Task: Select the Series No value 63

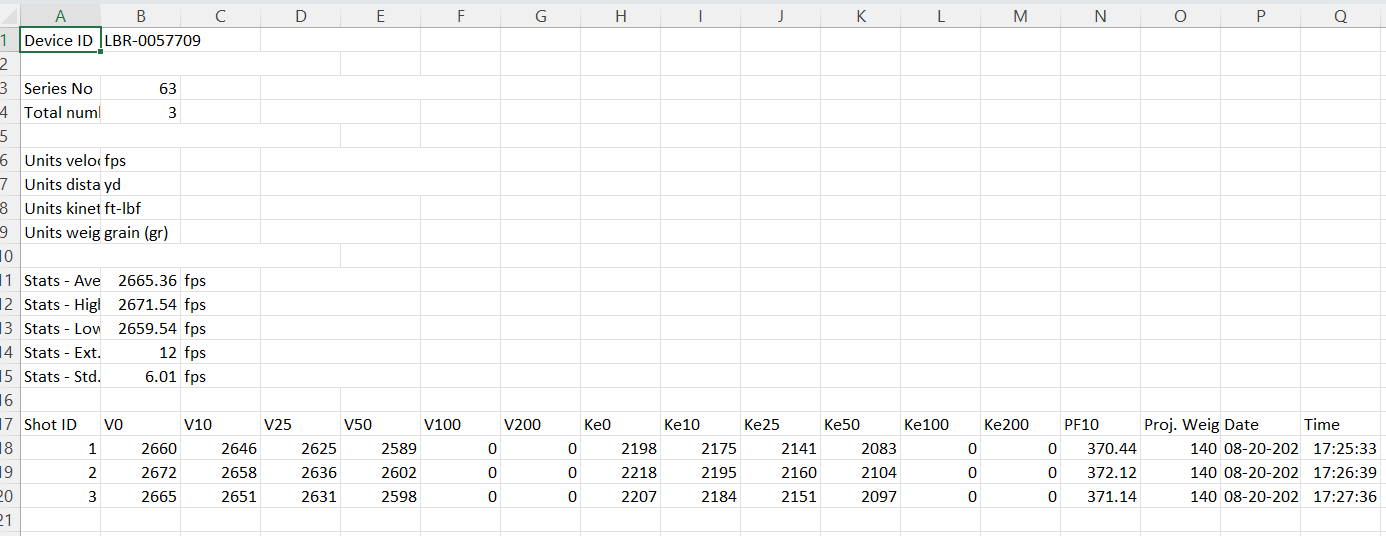Action: tap(140, 88)
